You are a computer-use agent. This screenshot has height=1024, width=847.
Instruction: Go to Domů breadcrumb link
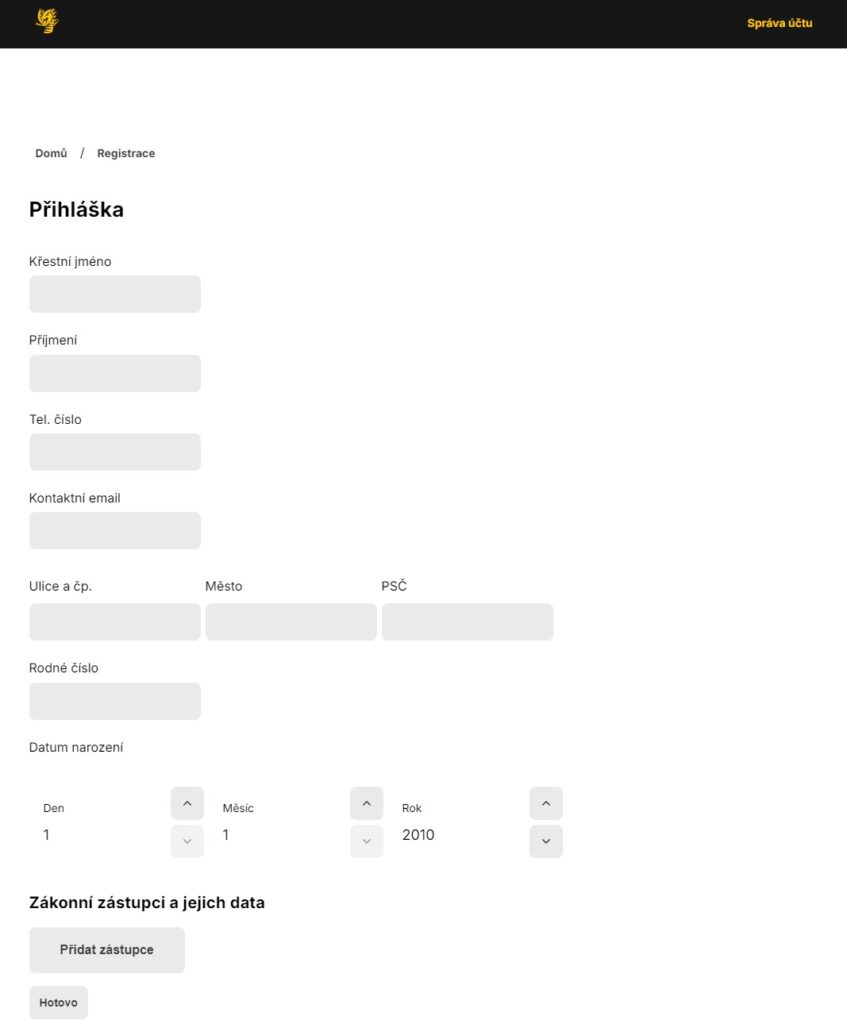point(51,153)
